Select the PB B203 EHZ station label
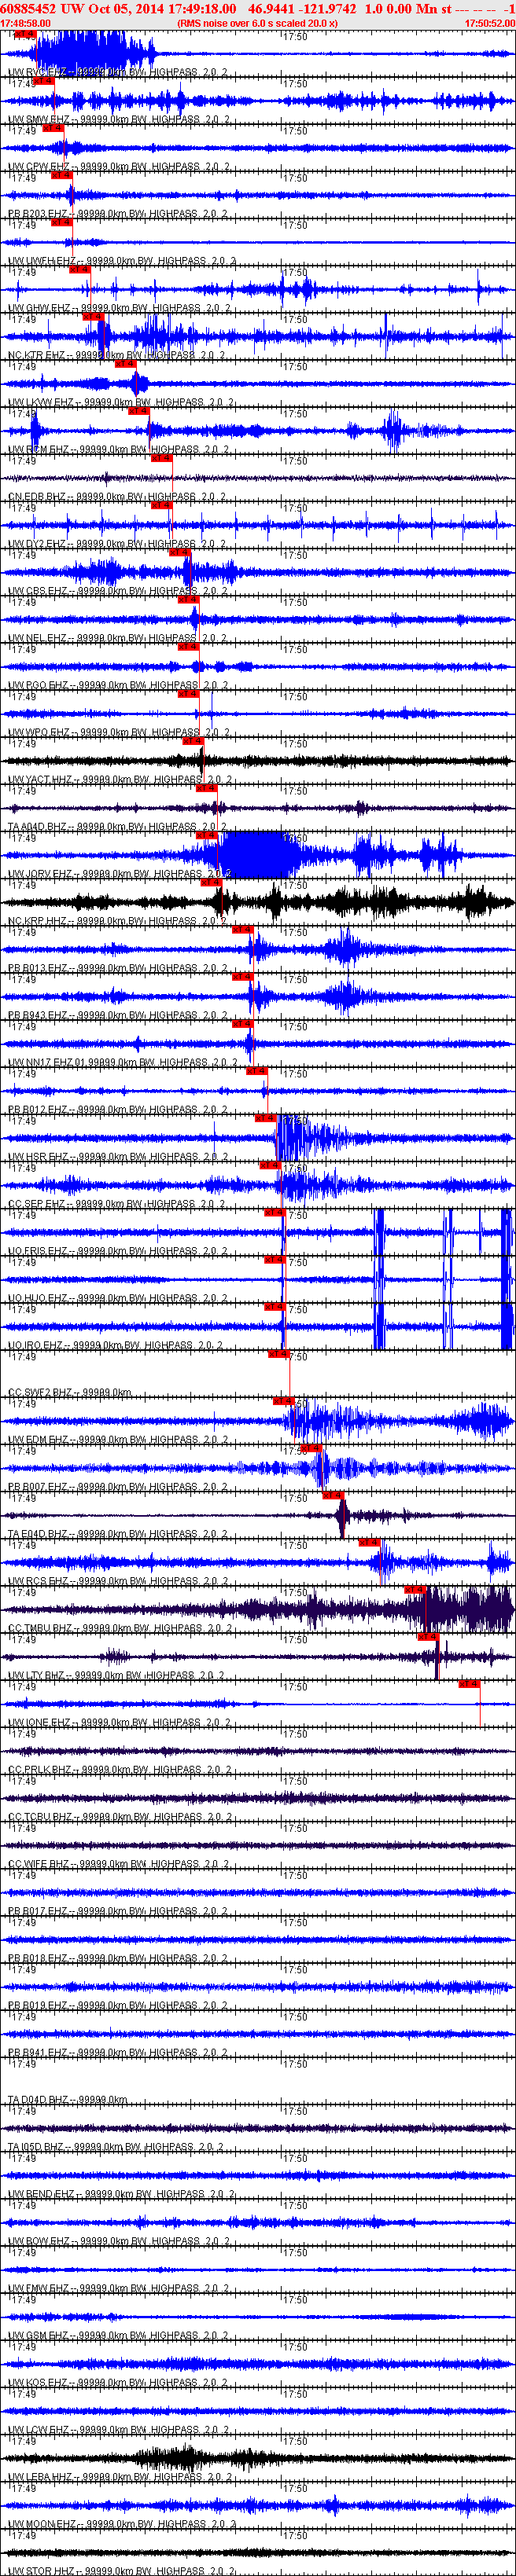Image resolution: width=516 pixels, height=2576 pixels. pos(118,213)
